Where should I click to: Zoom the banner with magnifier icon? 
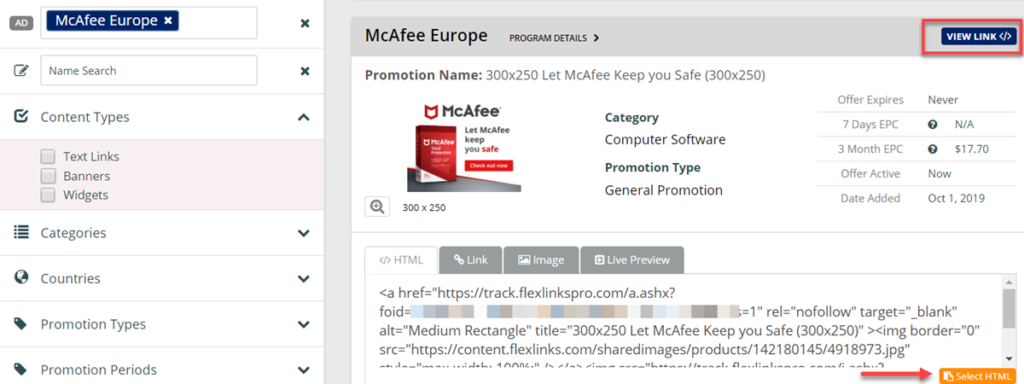[x=377, y=206]
